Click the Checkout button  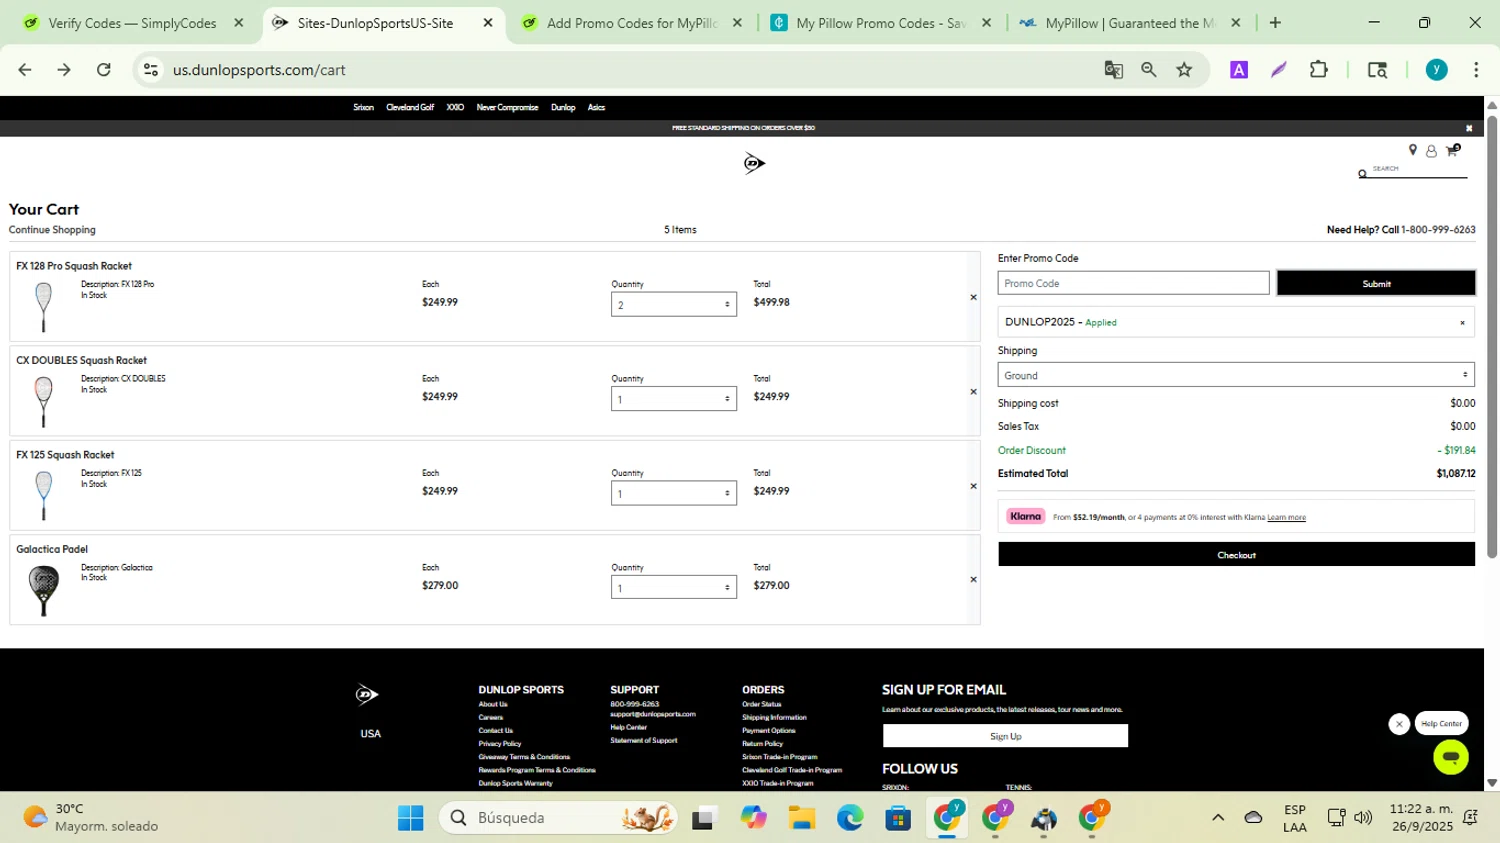1236,555
